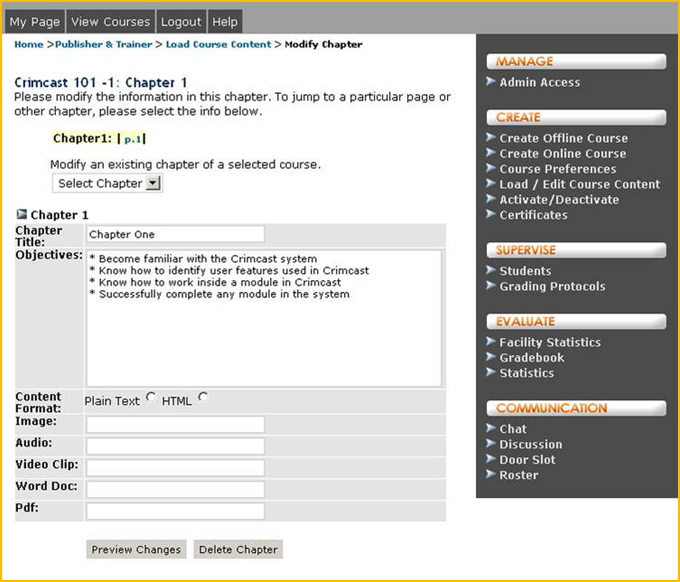This screenshot has width=680, height=582.
Task: Click the arrow icon next to Certificates
Action: (491, 214)
